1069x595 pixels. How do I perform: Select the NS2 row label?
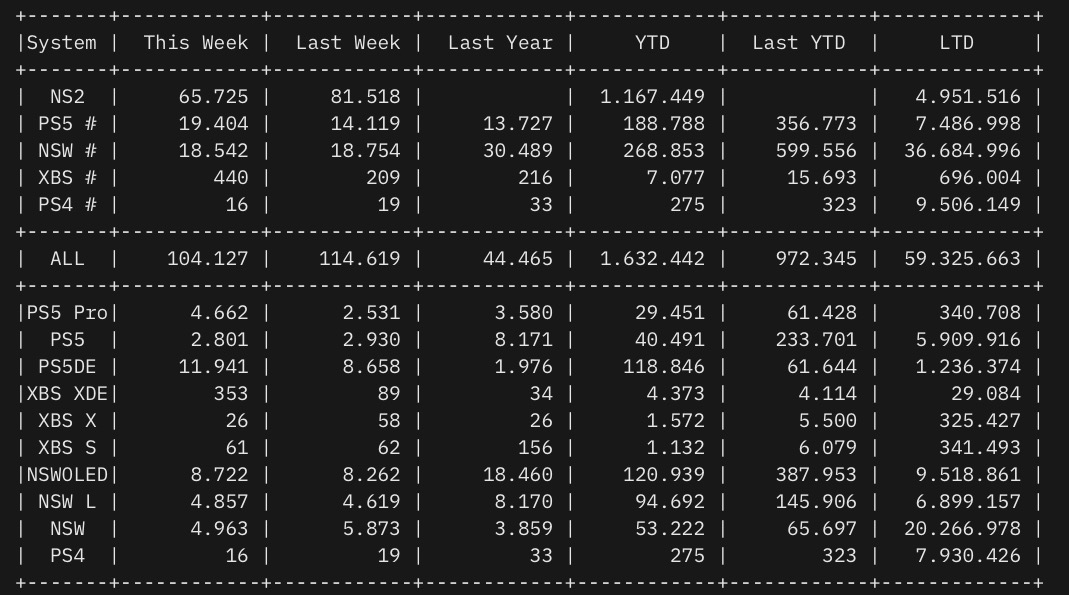tap(68, 97)
